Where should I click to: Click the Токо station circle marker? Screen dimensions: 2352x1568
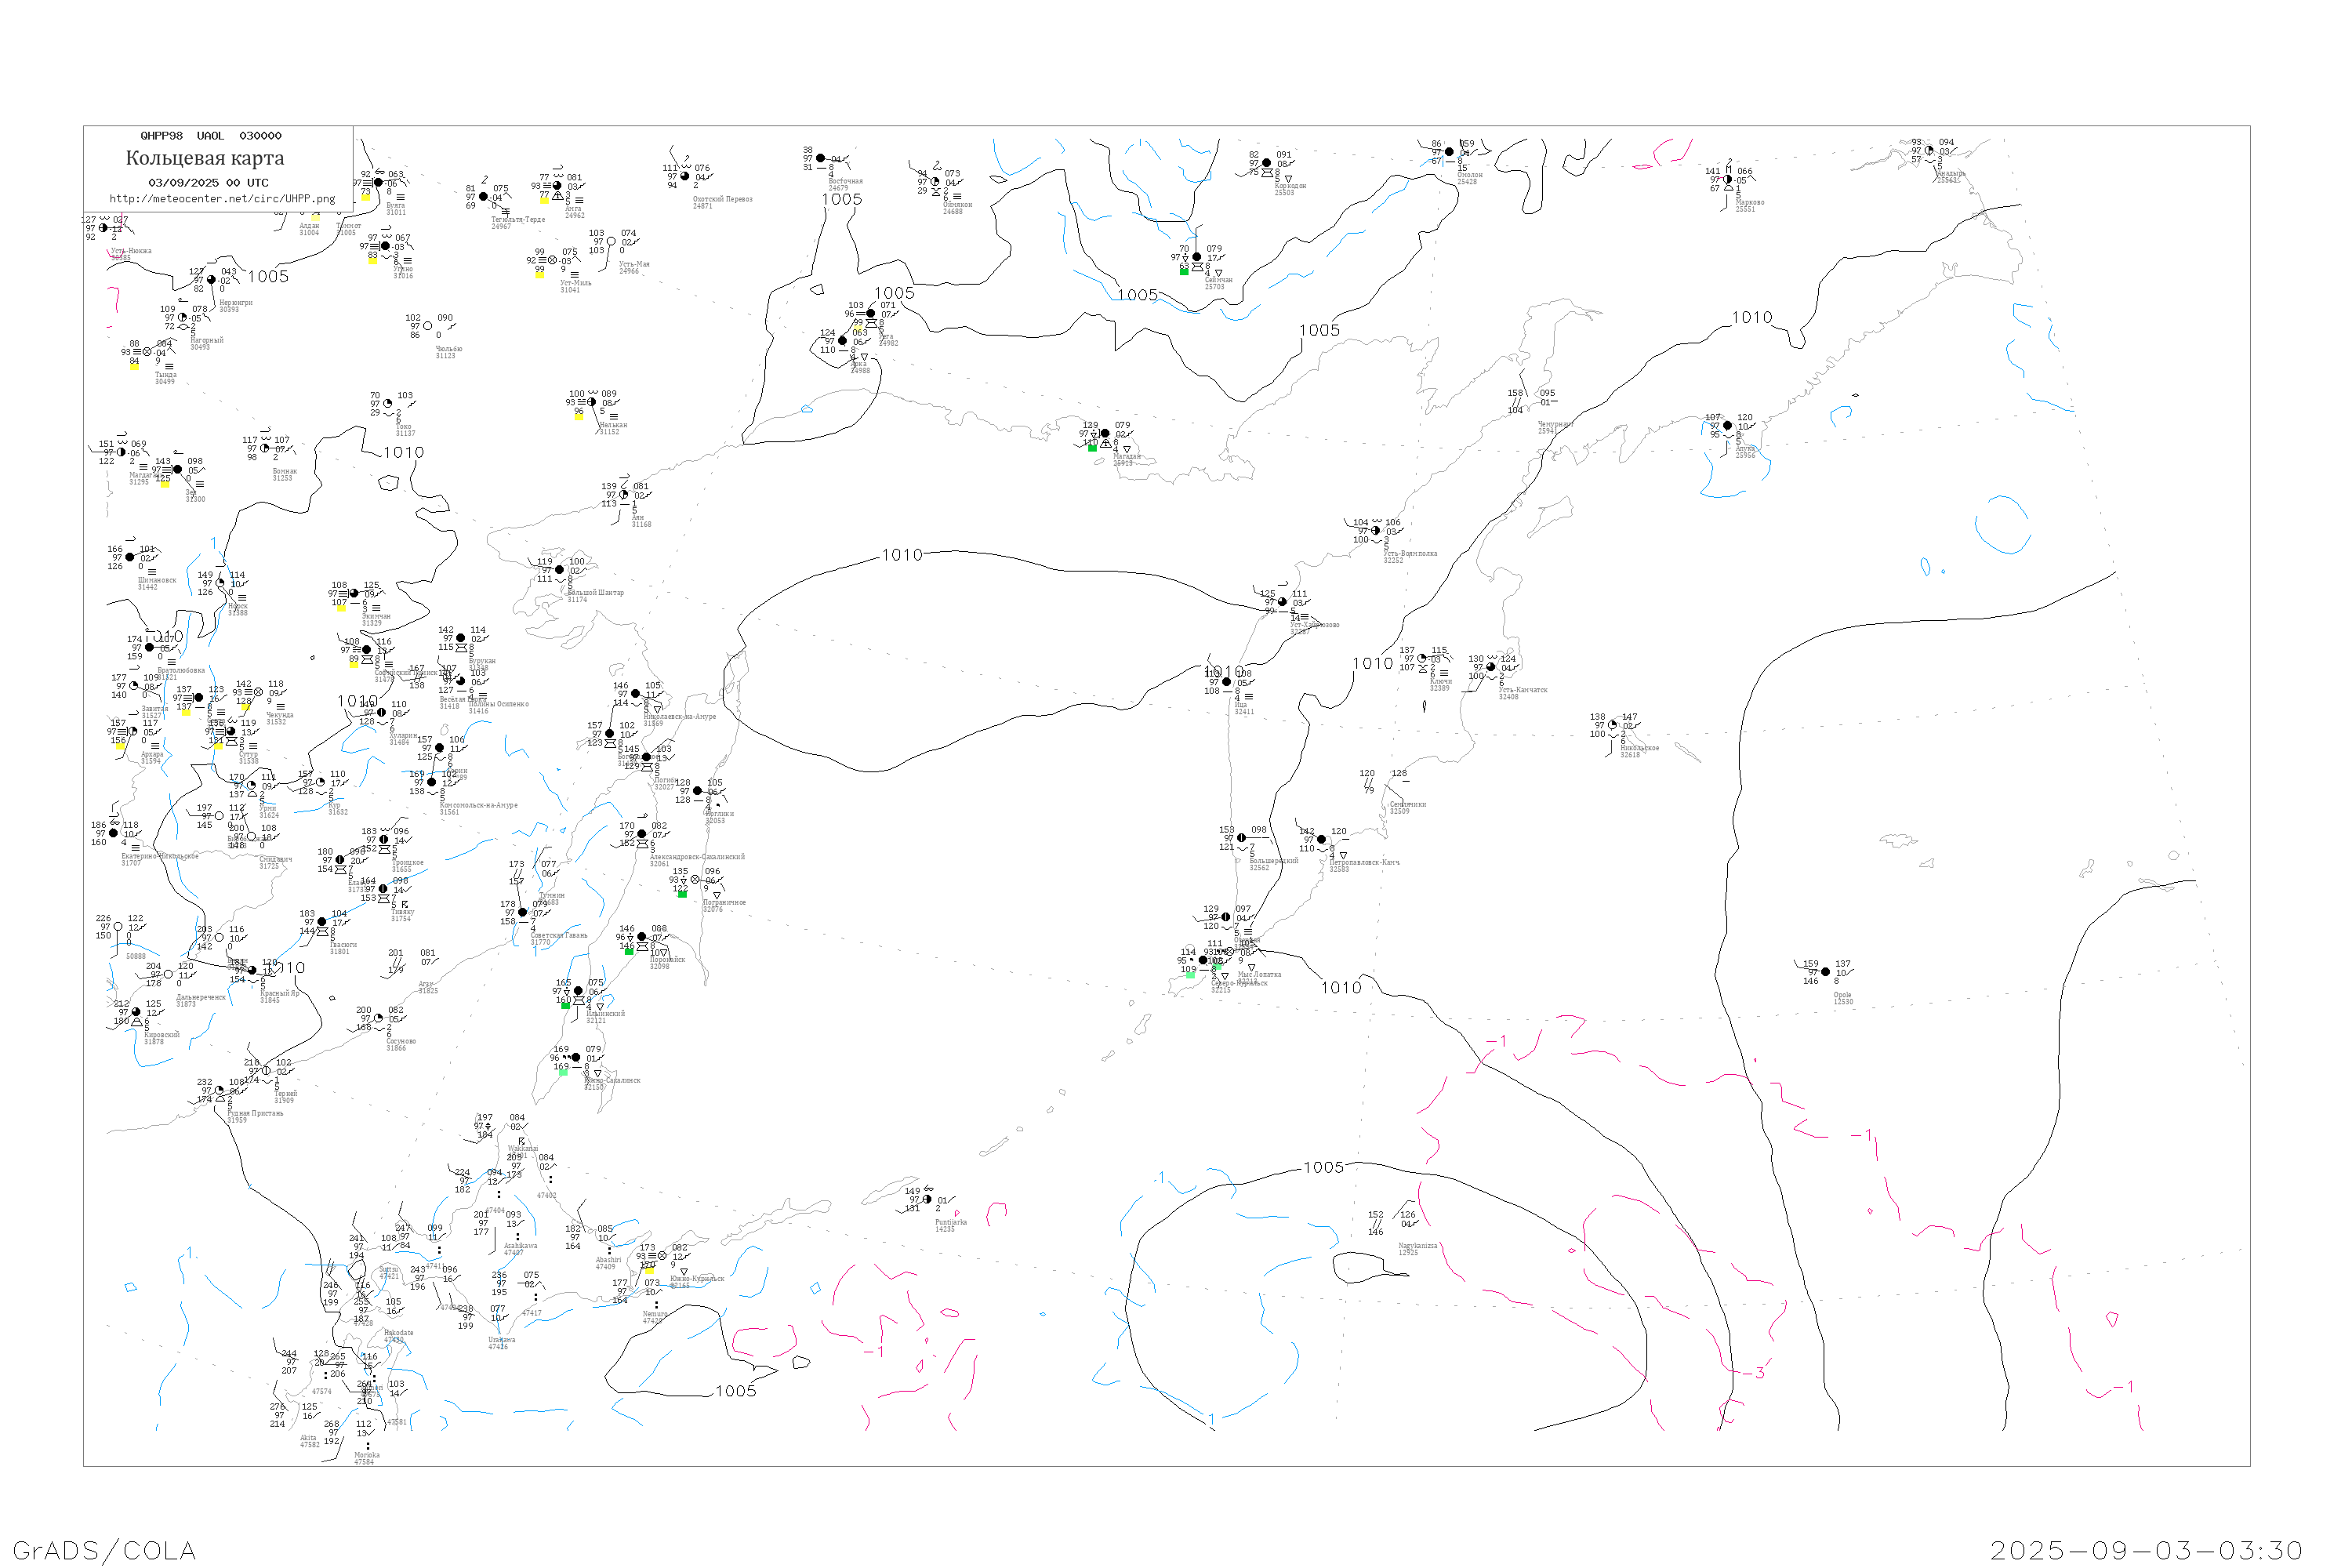[388, 404]
